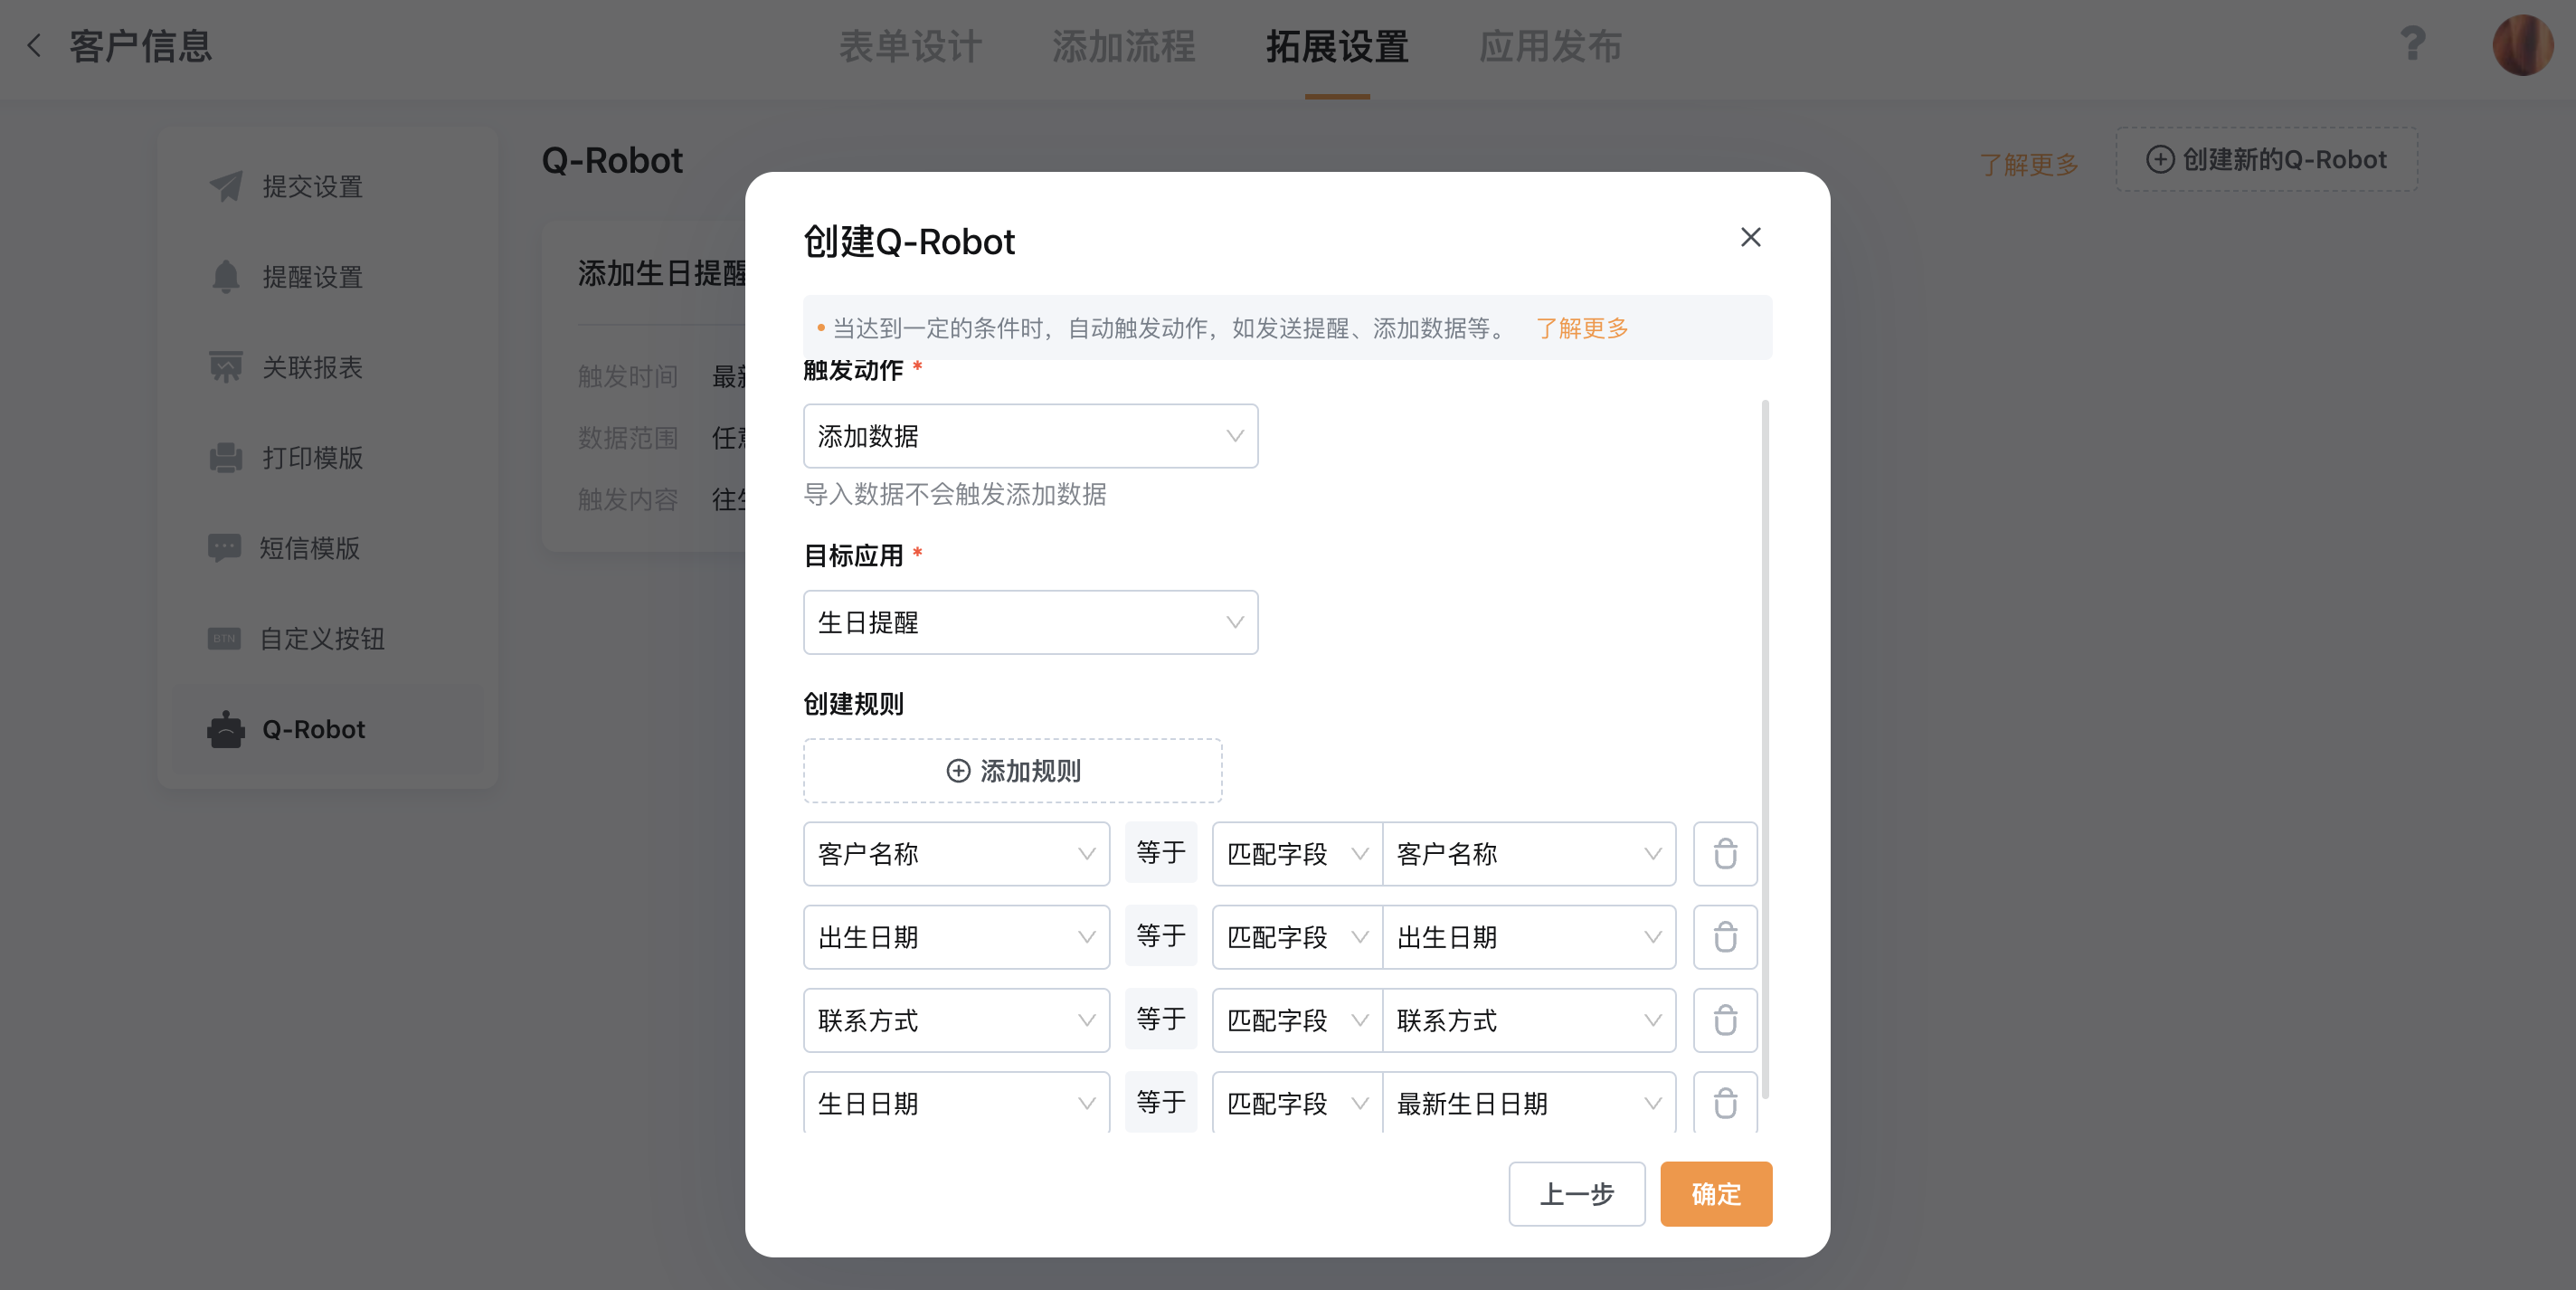
Task: Click the Q-Robot robot icon in sidebar
Action: tap(226, 729)
